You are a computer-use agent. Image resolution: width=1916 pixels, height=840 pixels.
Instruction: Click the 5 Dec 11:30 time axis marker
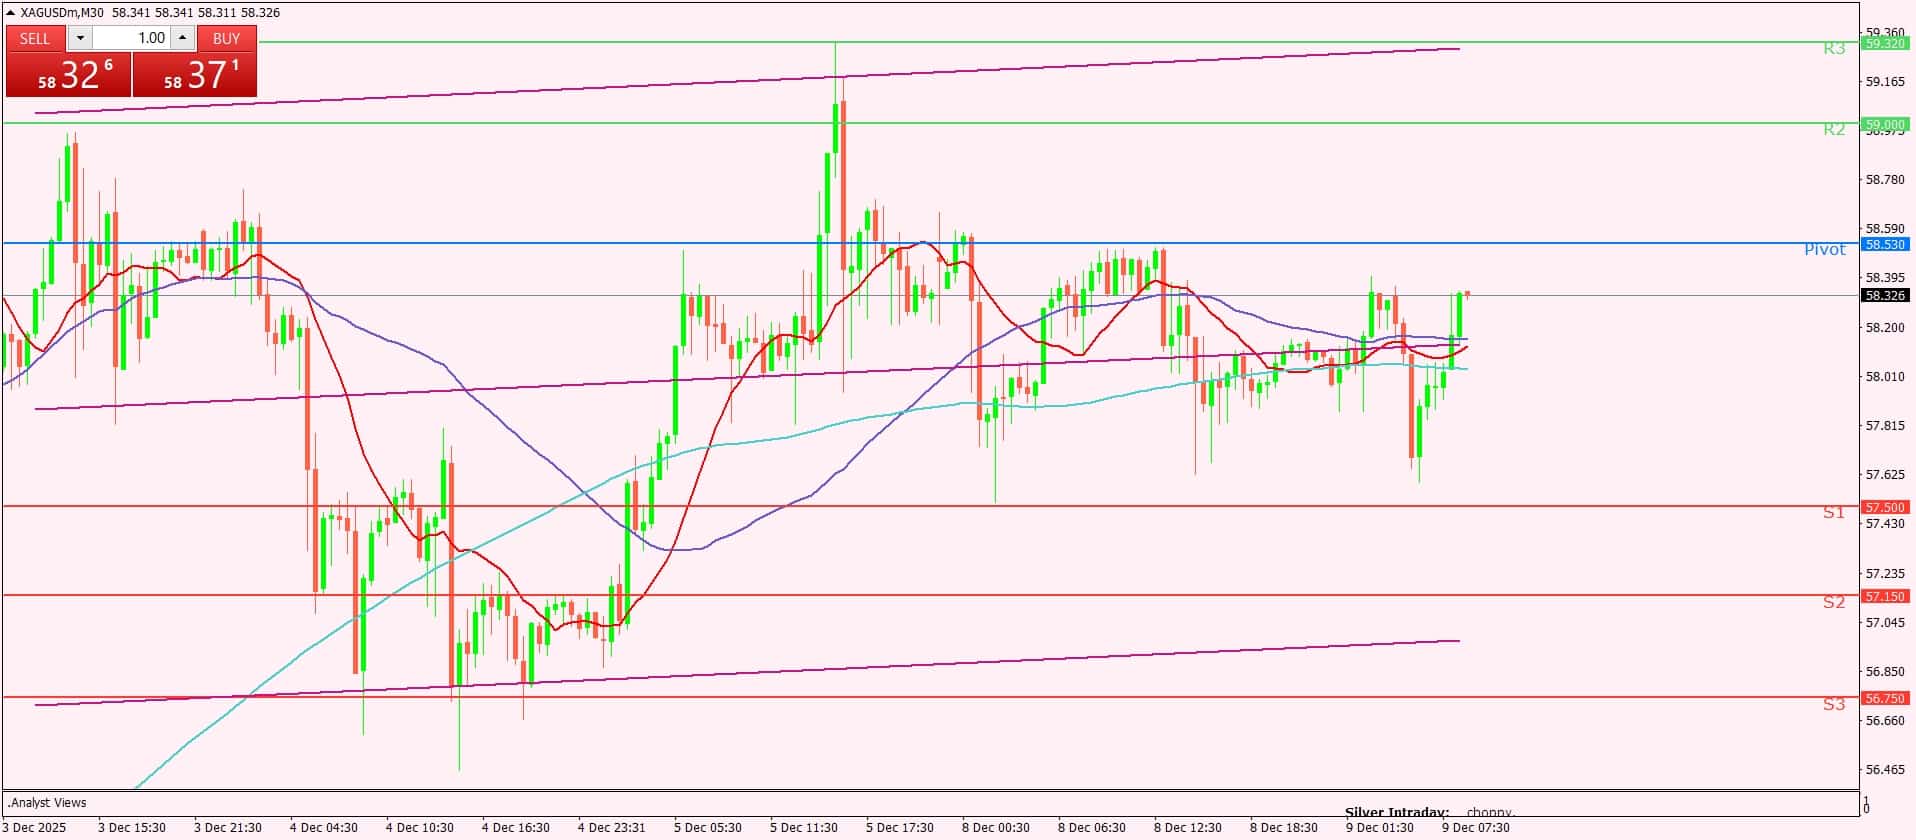pyautogui.click(x=803, y=827)
